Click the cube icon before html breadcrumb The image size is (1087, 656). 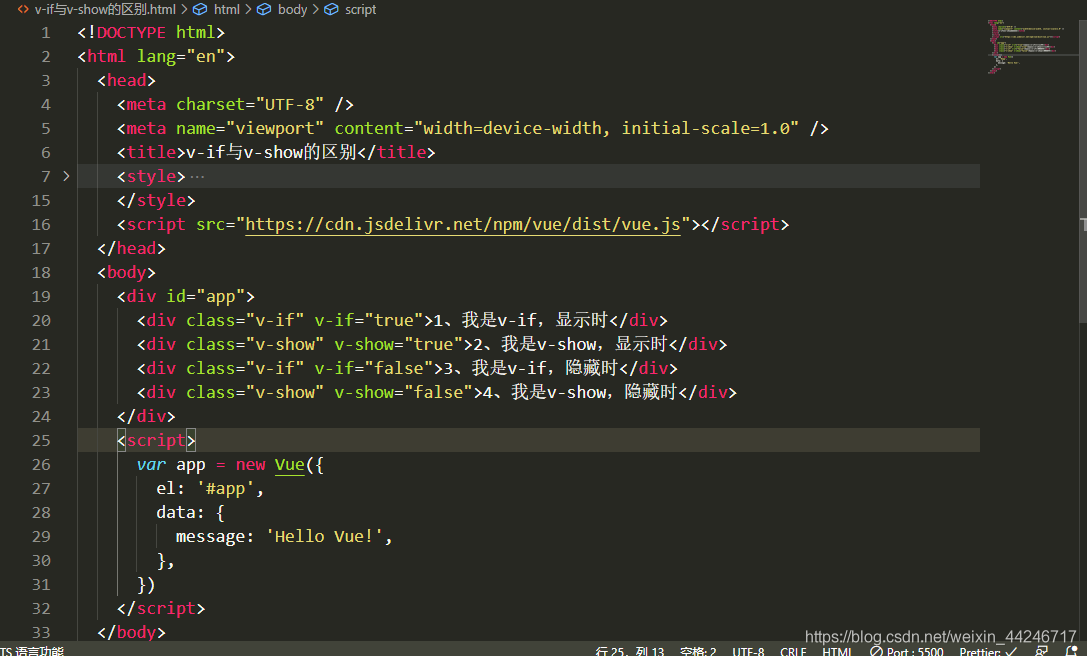coord(200,10)
